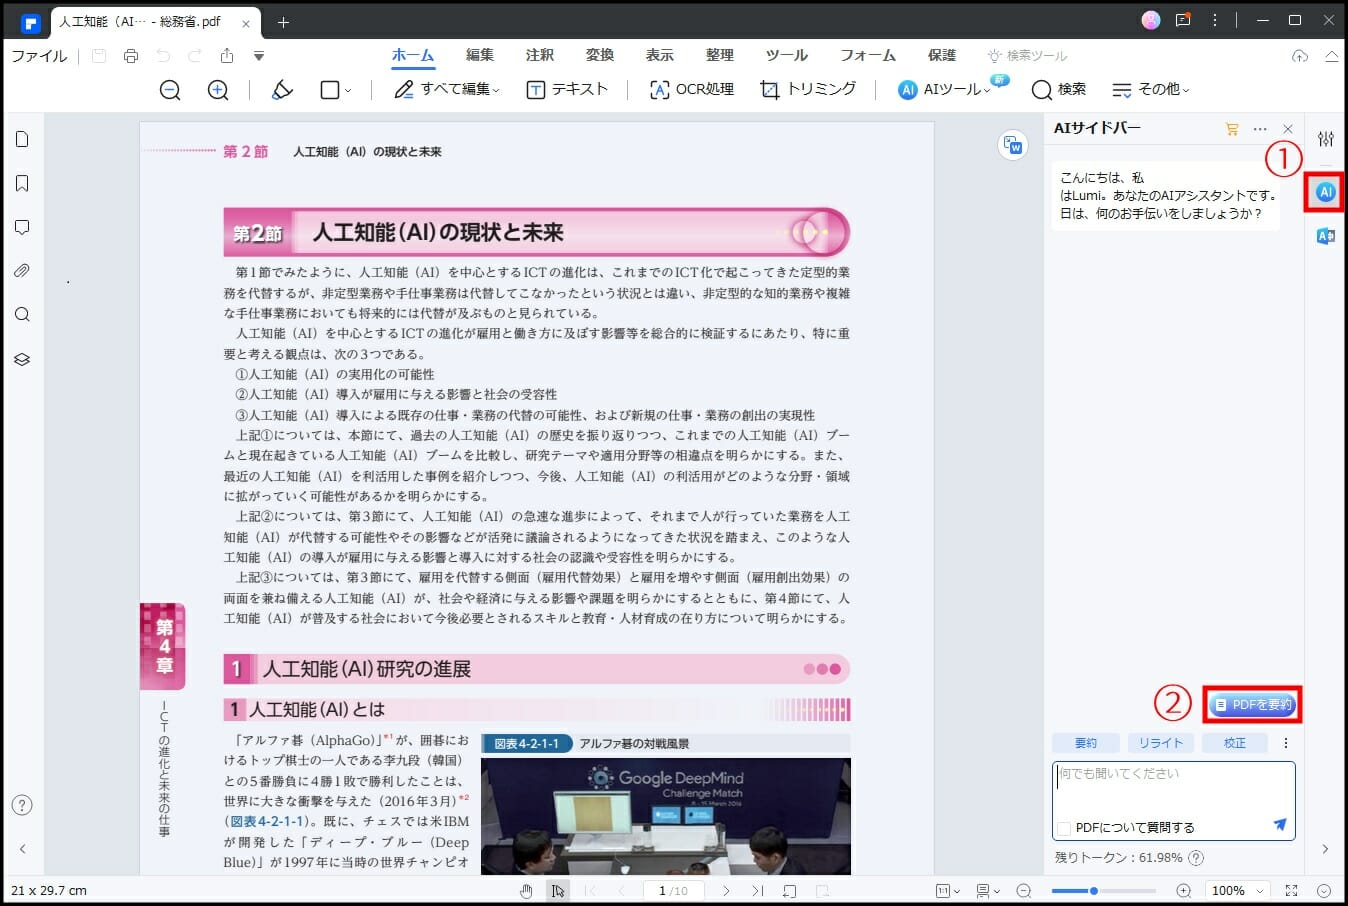Image resolution: width=1348 pixels, height=906 pixels.
Task: Open the AI assistant sidebar icon
Action: point(1324,192)
